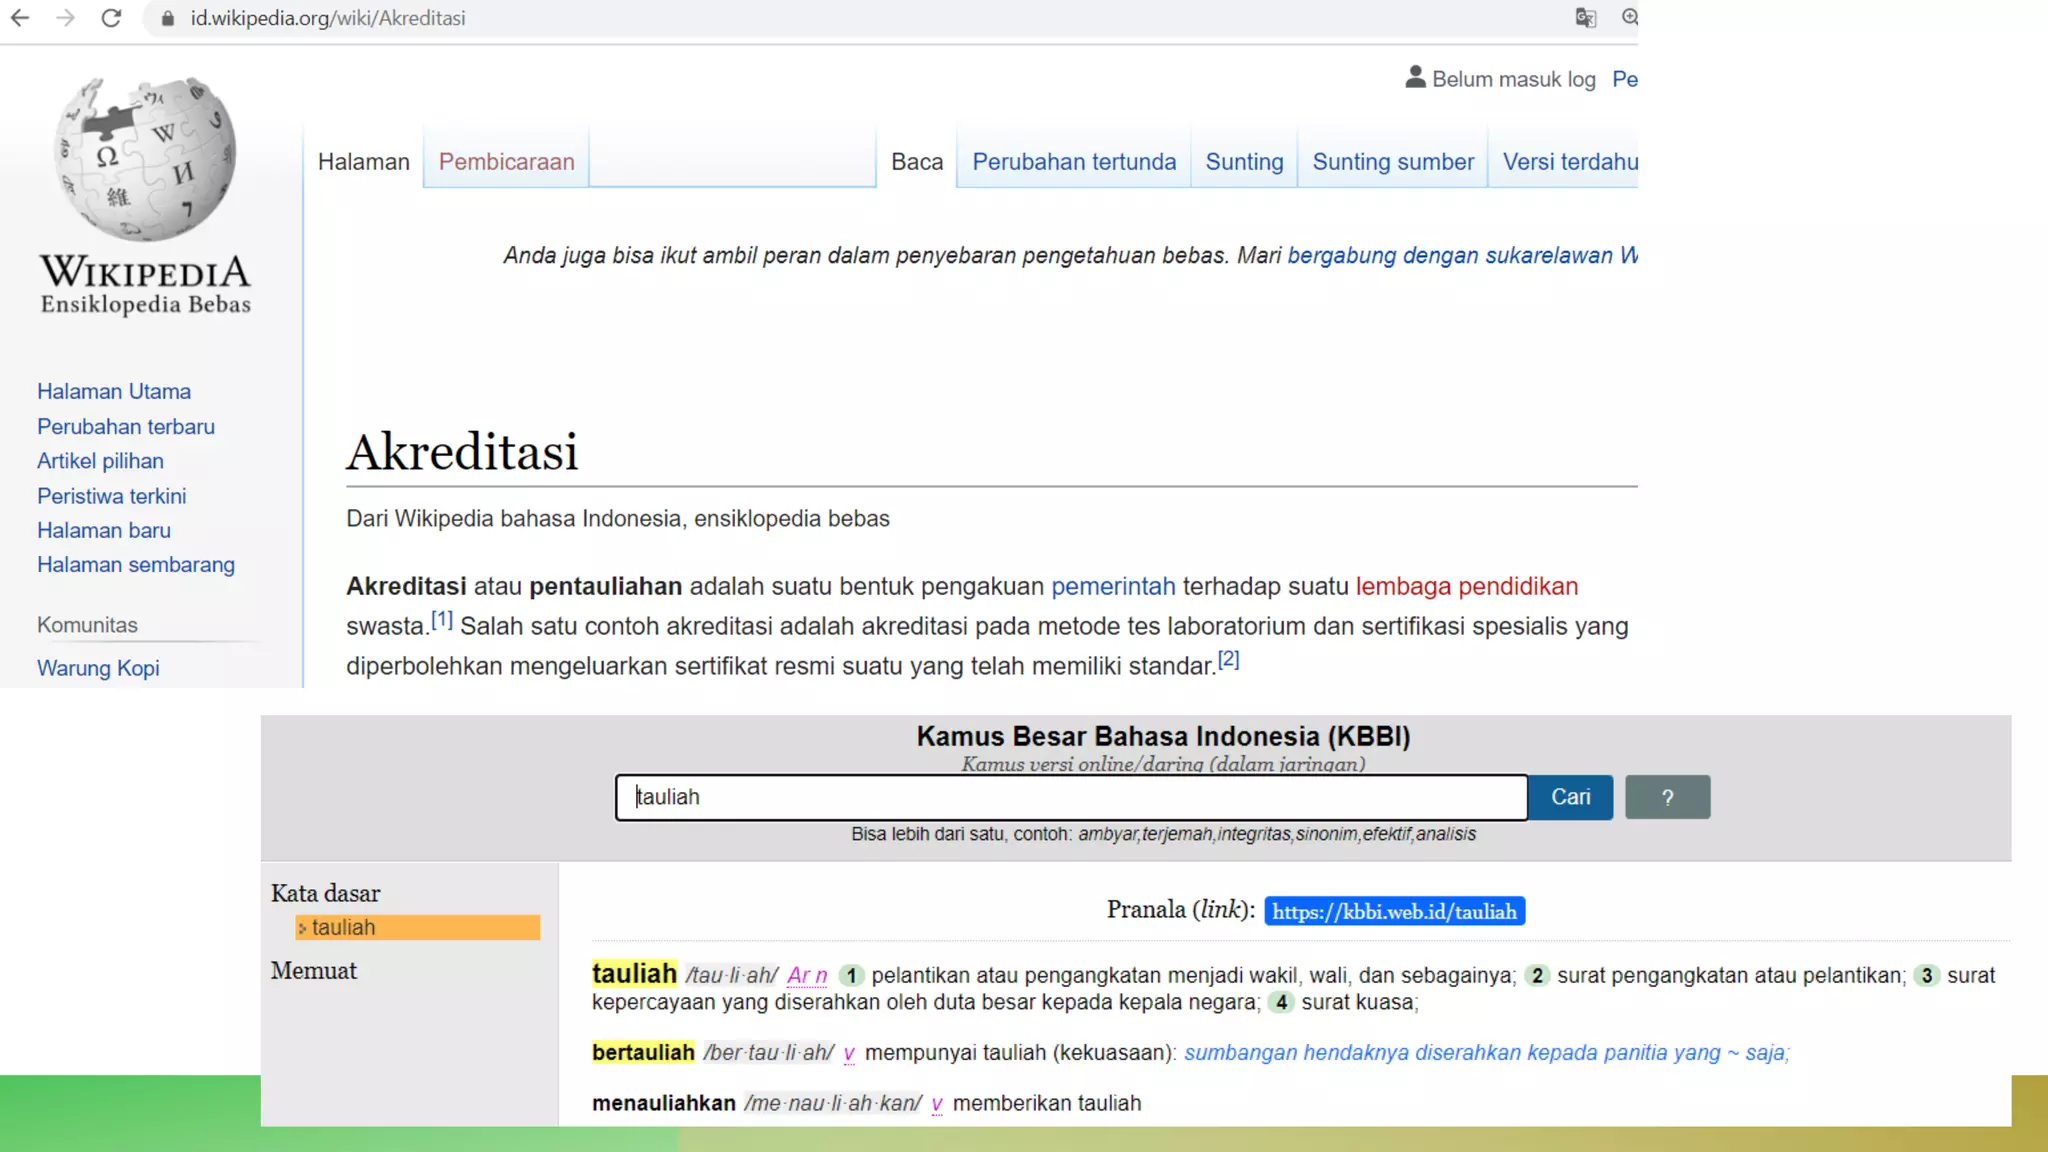Click the Wikipedia globe logo

[146, 160]
